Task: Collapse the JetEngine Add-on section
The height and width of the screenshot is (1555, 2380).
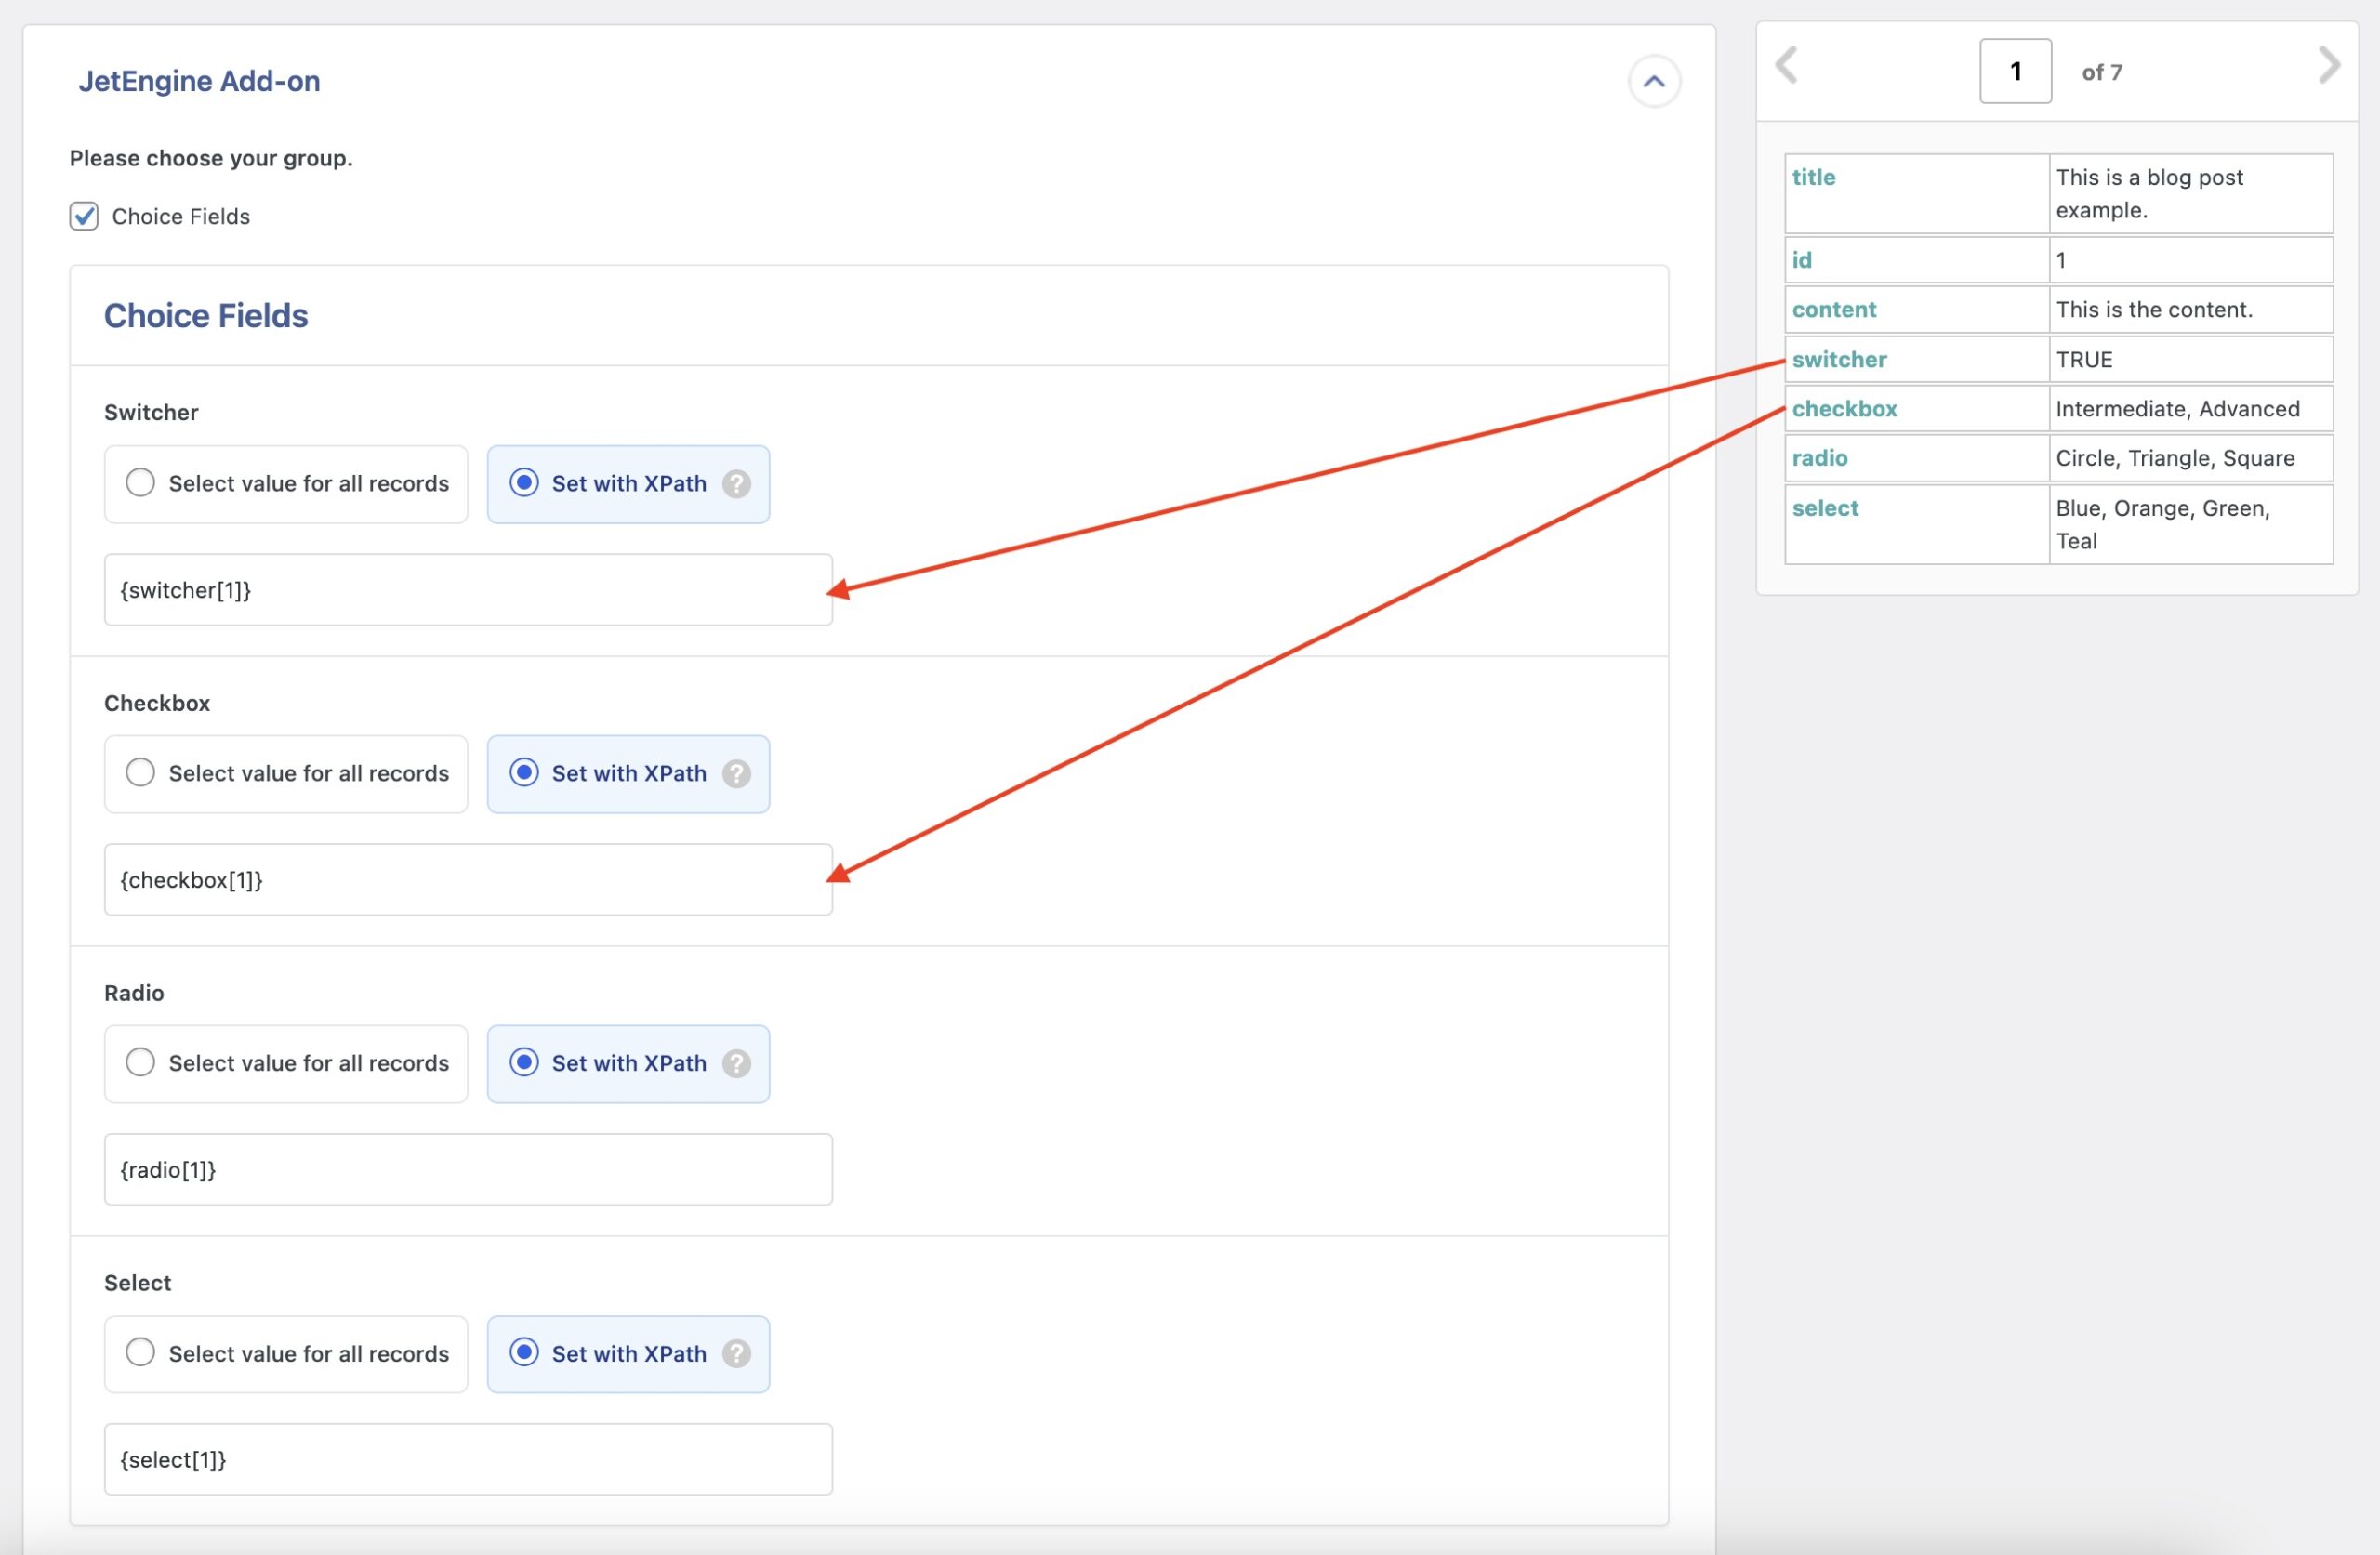Action: [x=1654, y=81]
